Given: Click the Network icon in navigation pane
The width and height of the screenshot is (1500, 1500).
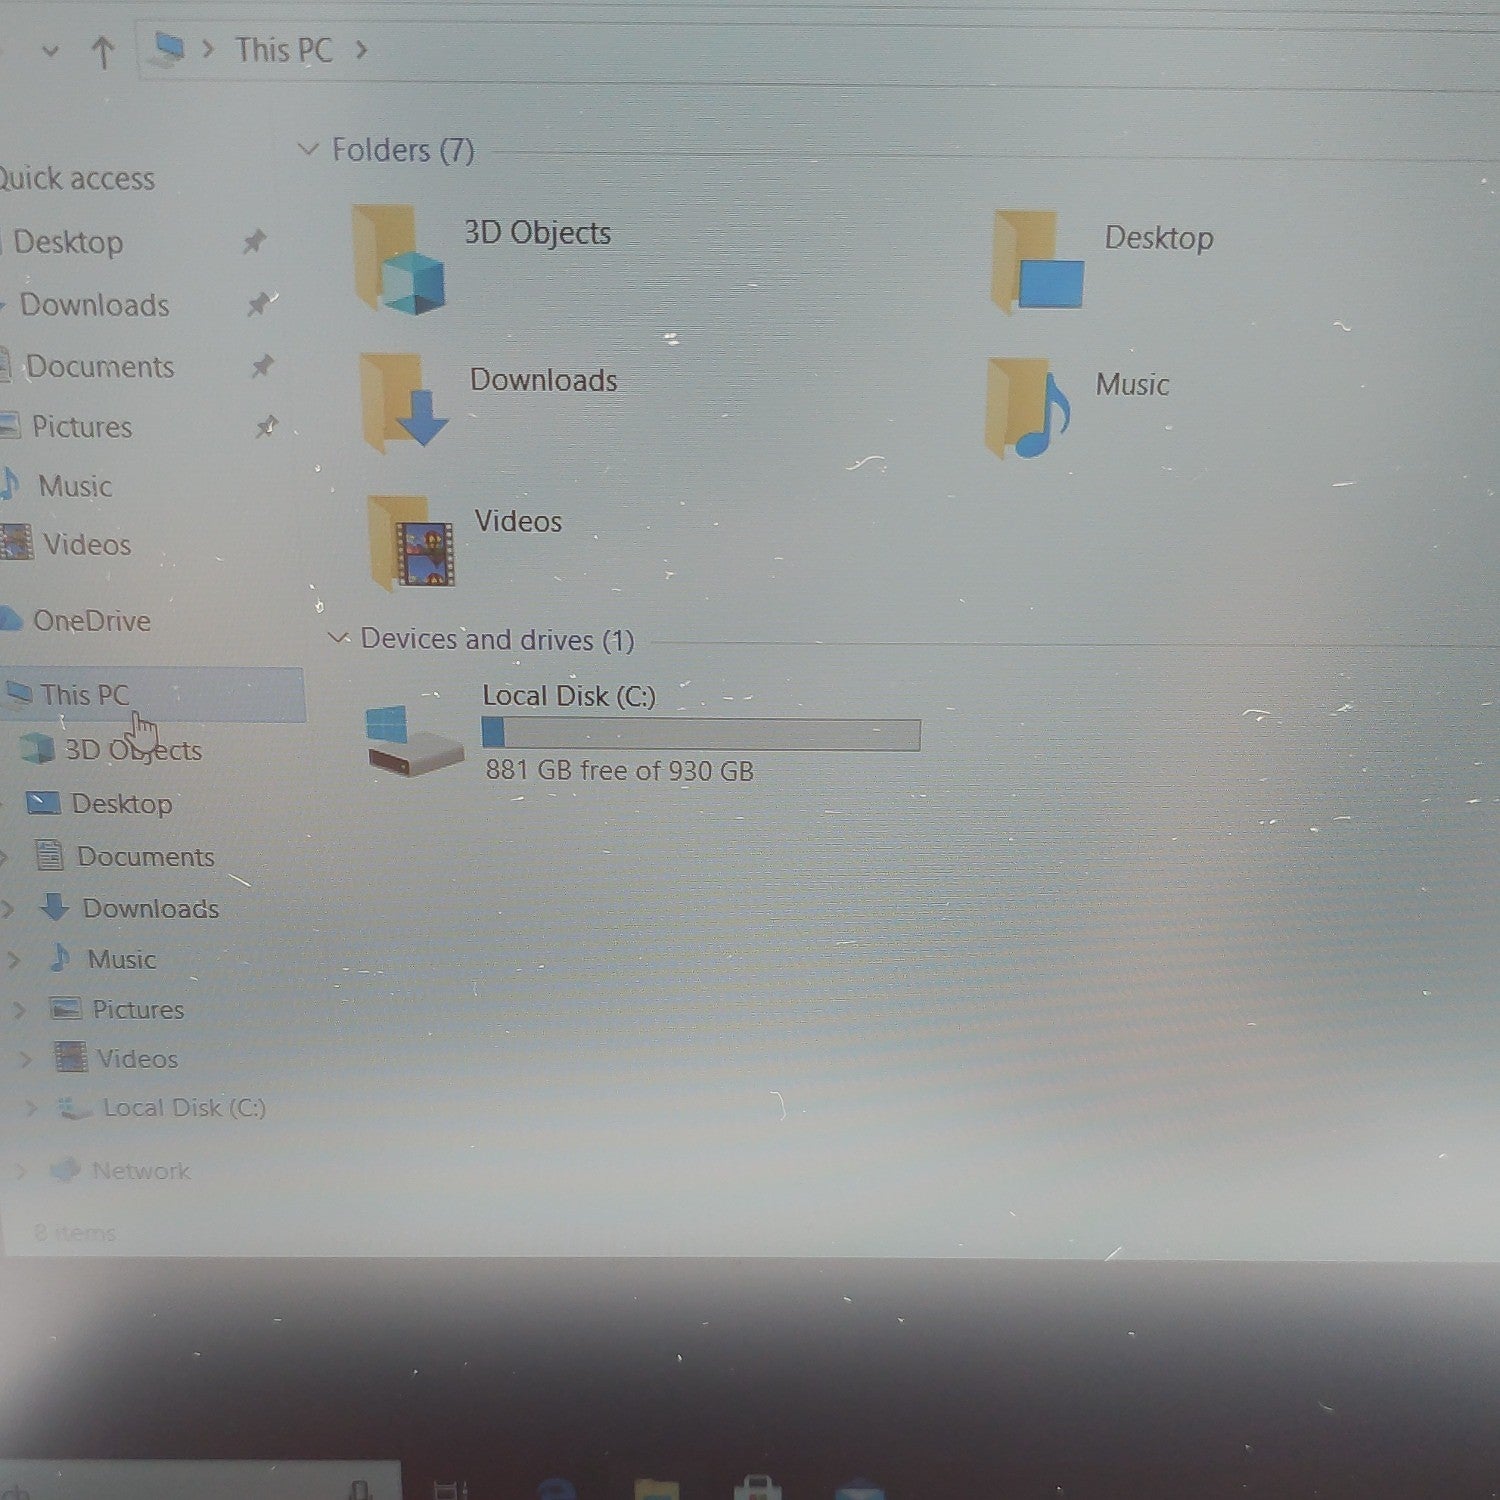Looking at the screenshot, I should coord(65,1169).
